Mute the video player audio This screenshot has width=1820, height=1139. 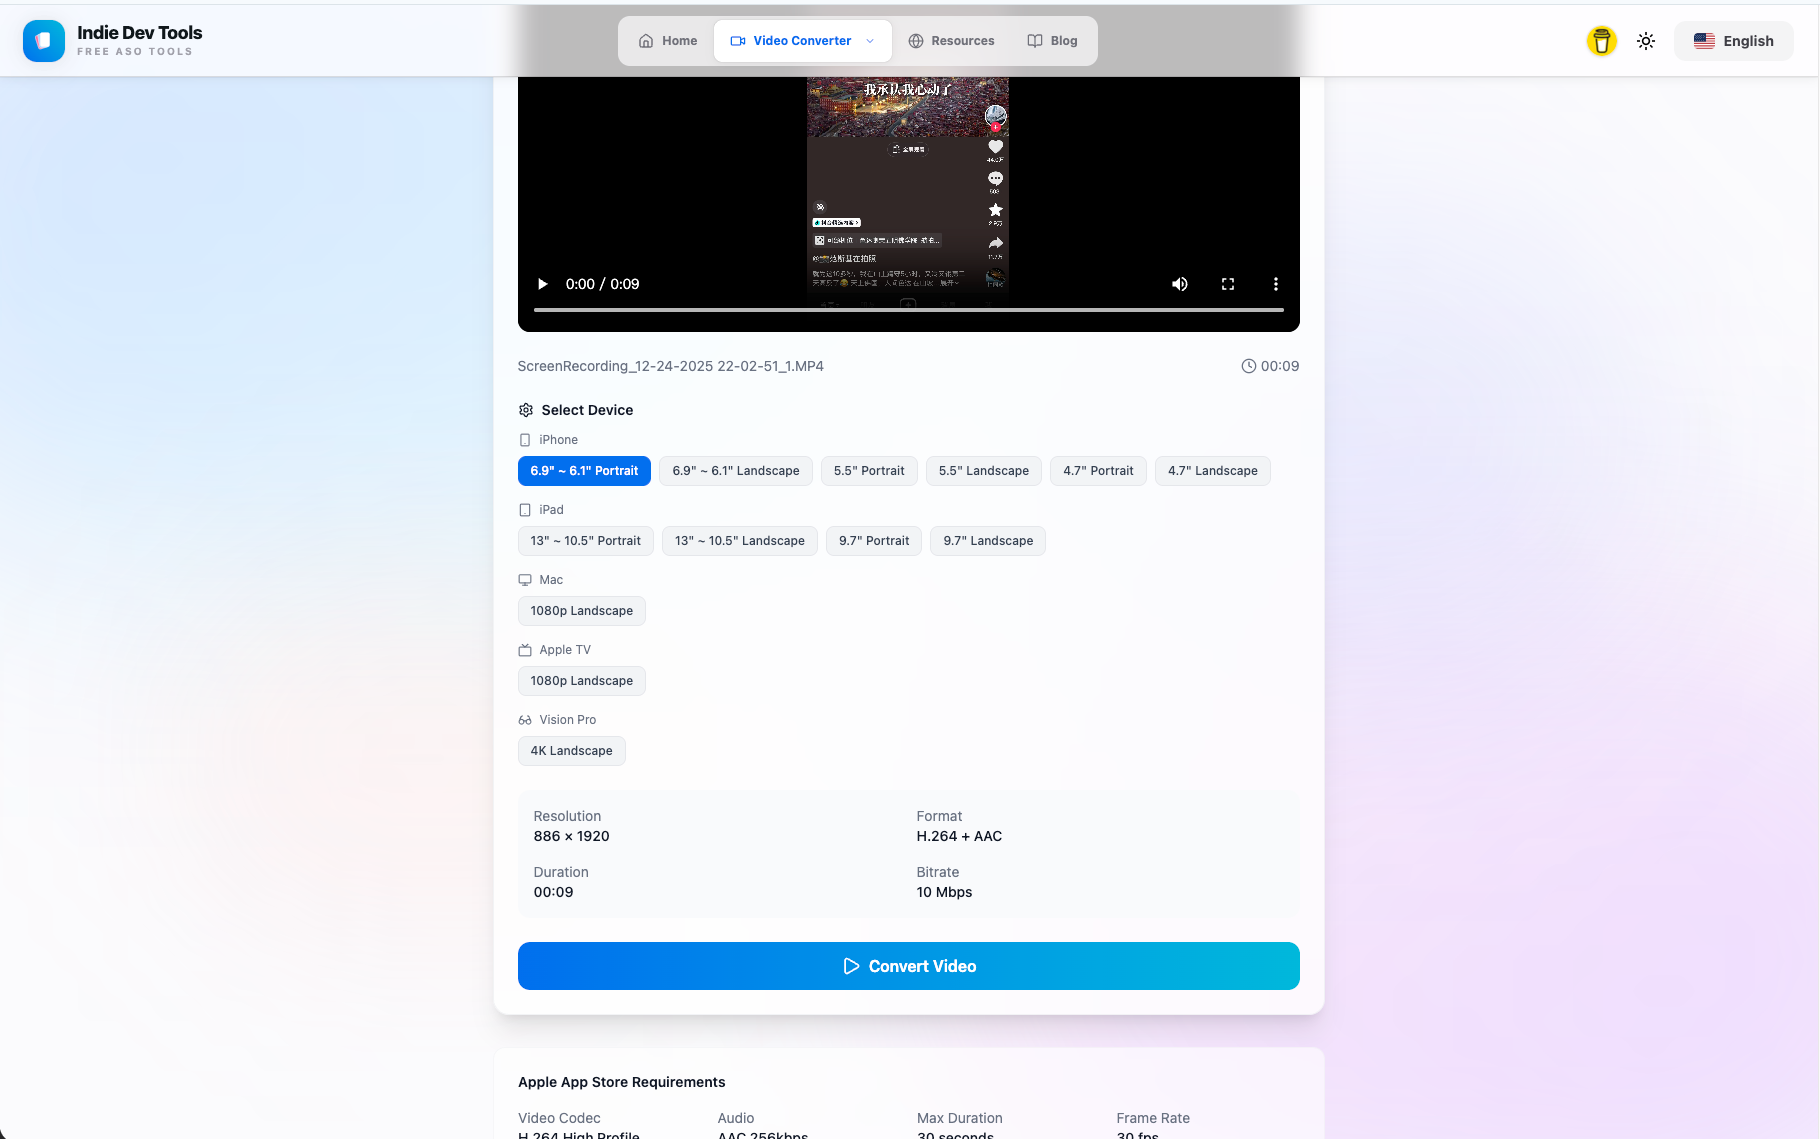click(1180, 284)
